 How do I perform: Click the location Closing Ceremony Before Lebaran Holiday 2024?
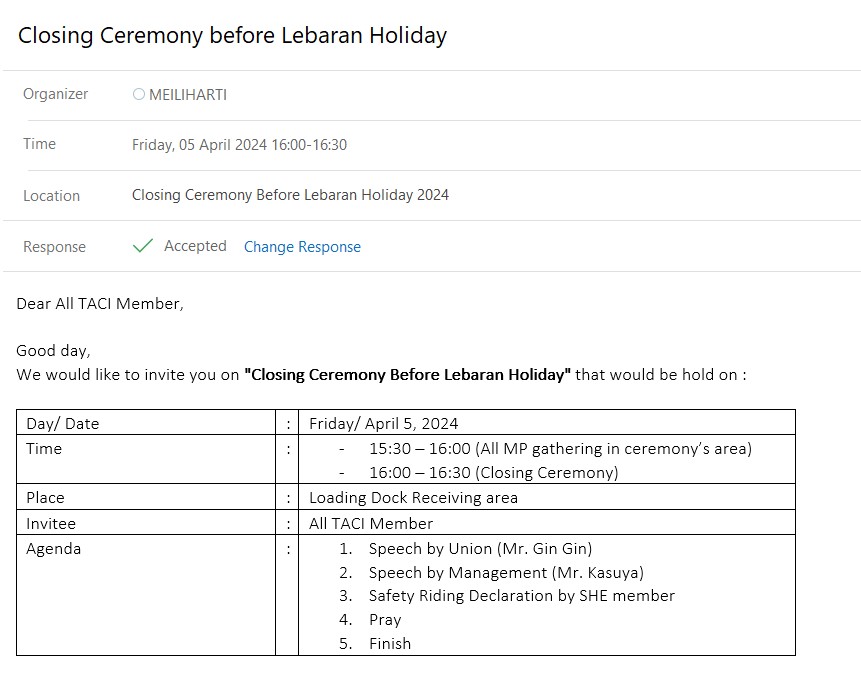[x=289, y=194]
